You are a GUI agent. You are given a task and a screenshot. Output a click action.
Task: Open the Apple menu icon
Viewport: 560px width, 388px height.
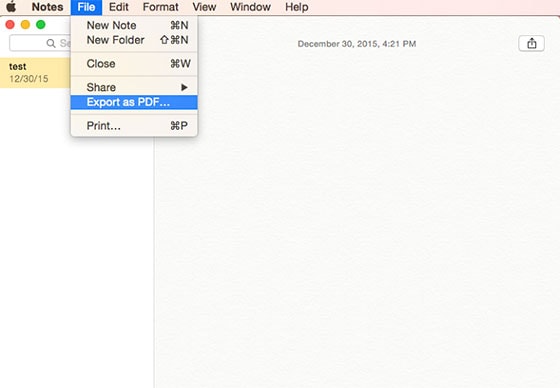pos(11,7)
